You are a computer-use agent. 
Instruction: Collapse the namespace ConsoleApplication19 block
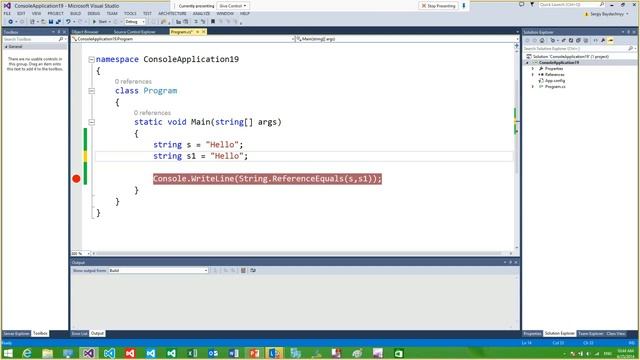(91, 60)
